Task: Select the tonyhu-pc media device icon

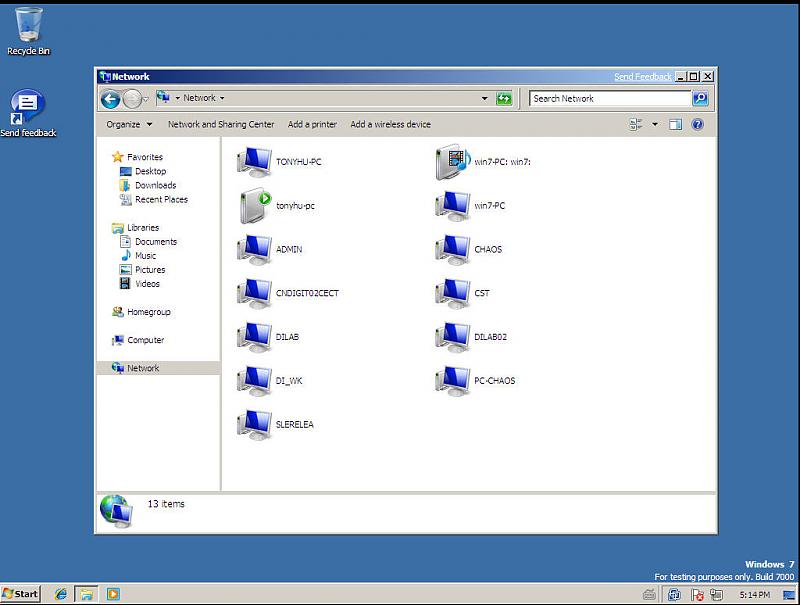Action: tap(254, 205)
